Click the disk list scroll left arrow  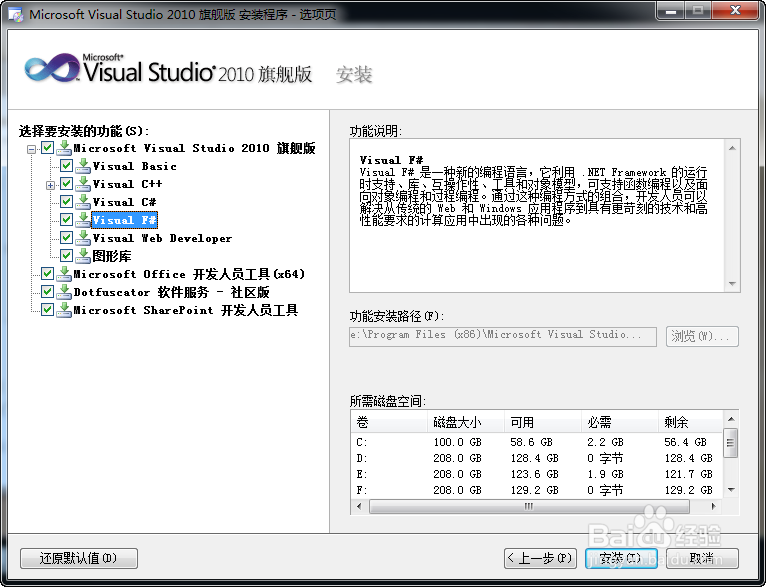[x=360, y=507]
